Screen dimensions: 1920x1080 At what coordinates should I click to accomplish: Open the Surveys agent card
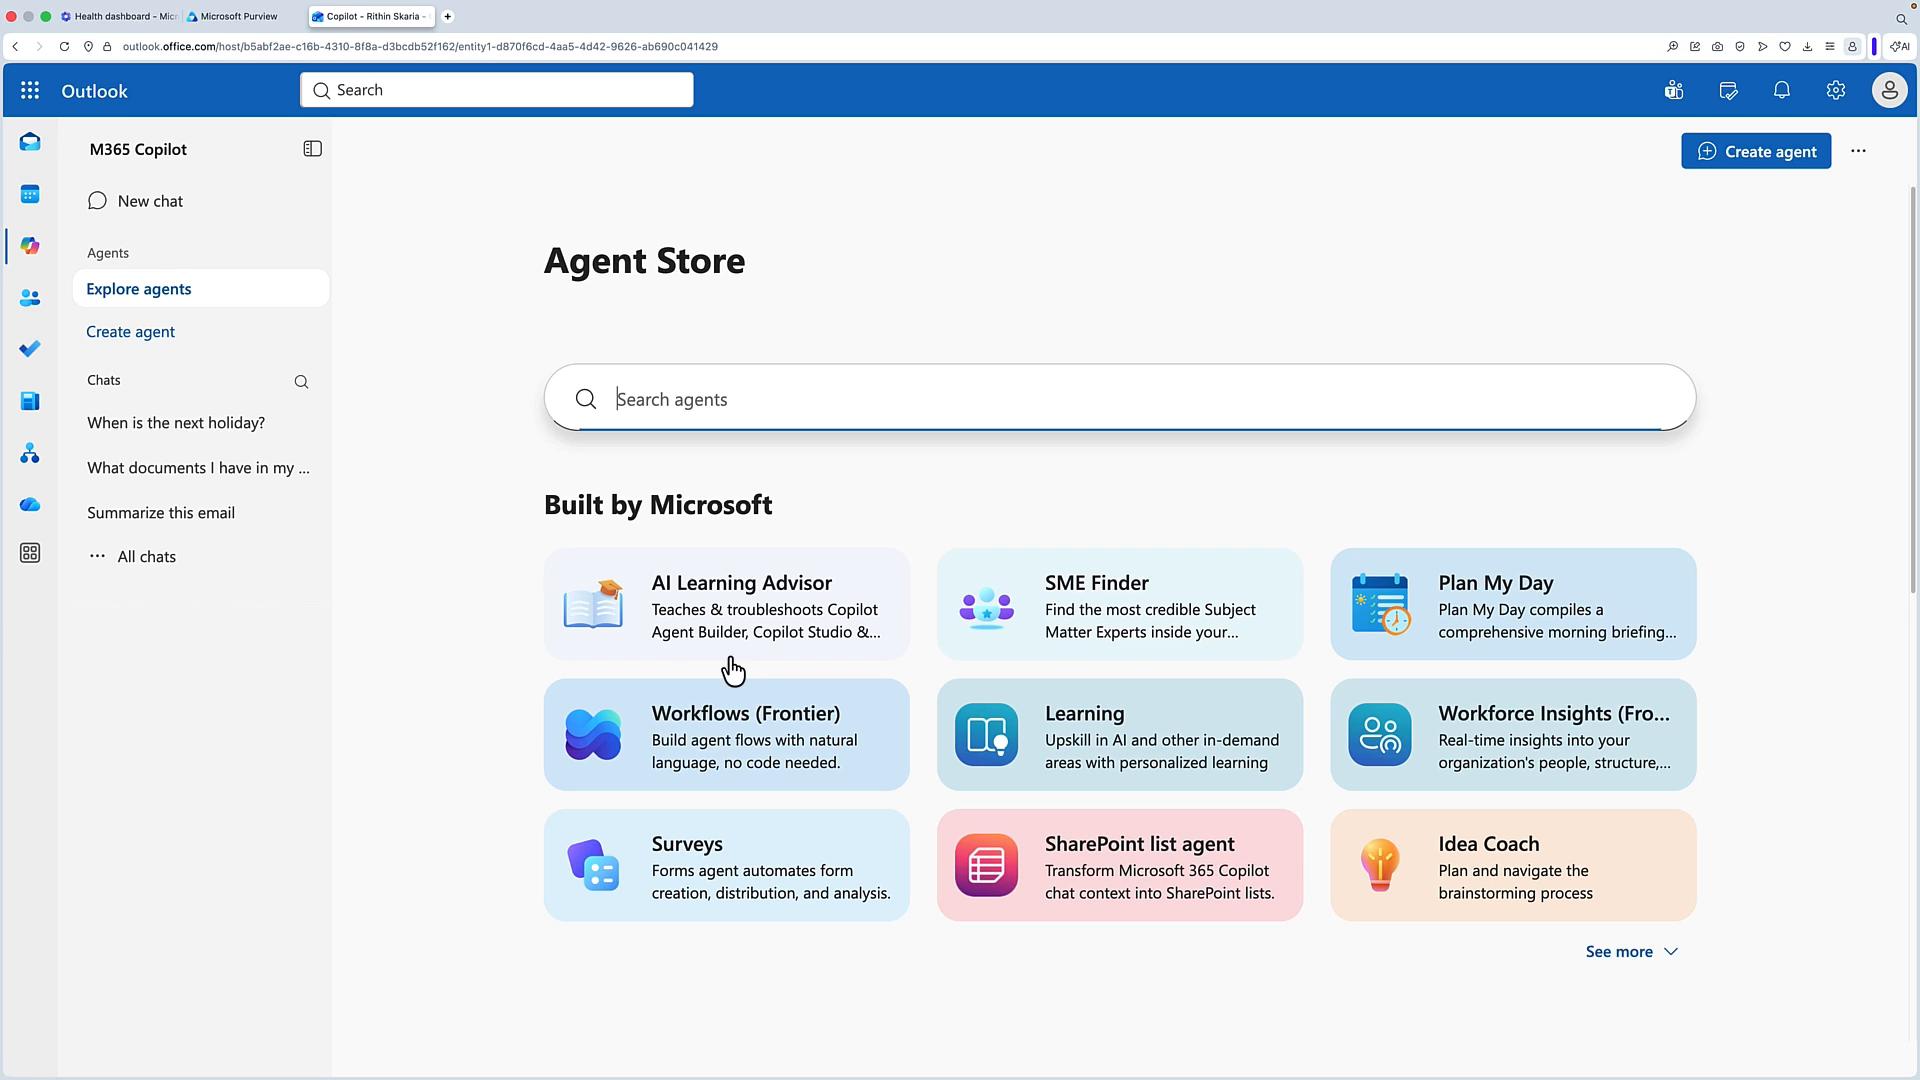[727, 865]
